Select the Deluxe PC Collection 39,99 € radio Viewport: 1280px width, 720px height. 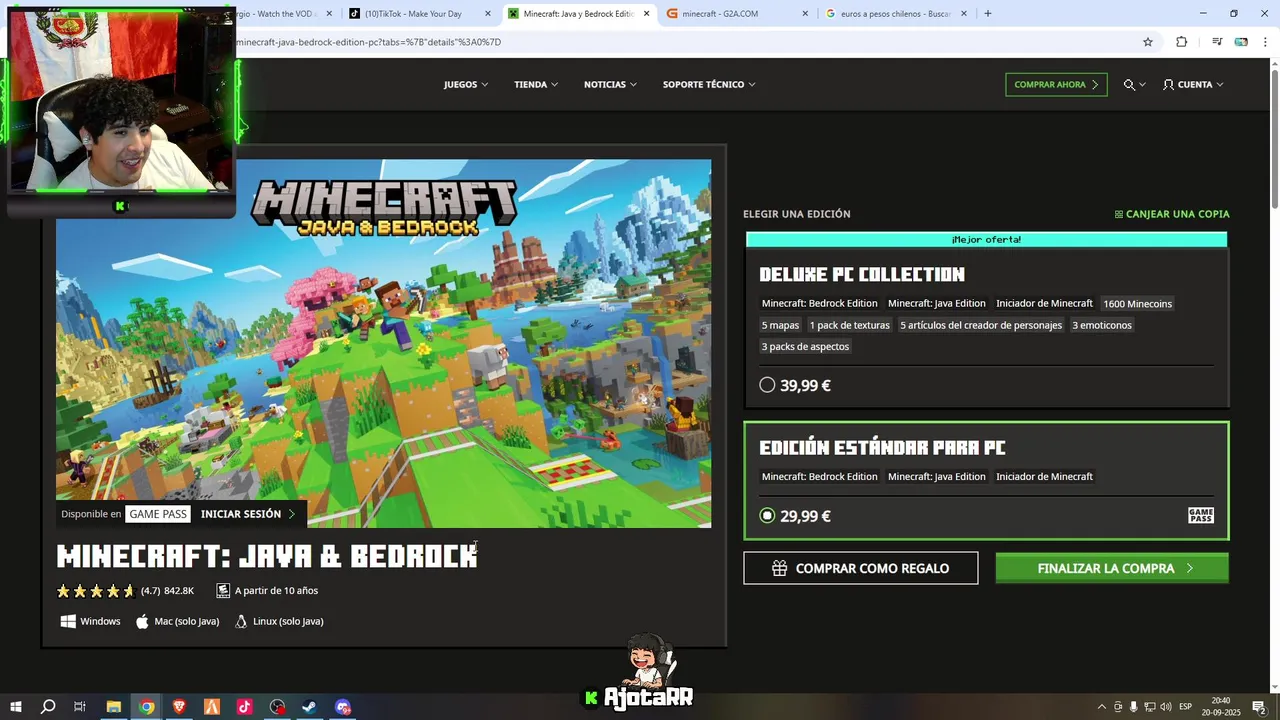[x=767, y=385]
